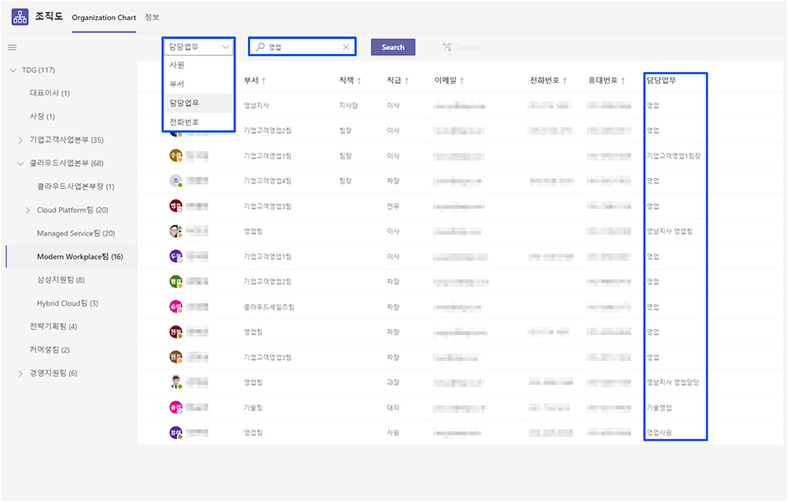Click the 영남지사 영업담당 duty cell
This screenshot has height=502, width=788.
(672, 382)
